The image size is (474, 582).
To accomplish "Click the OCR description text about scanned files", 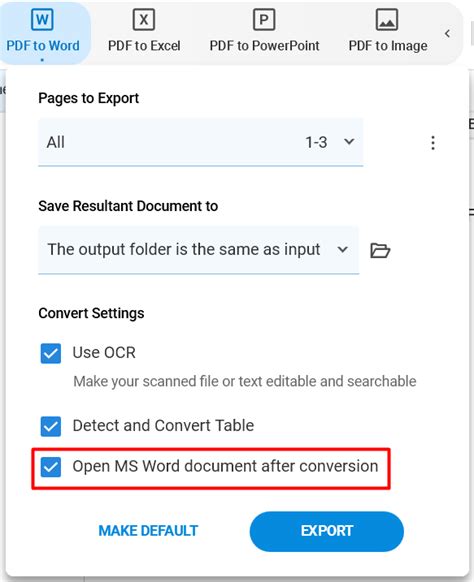I will tap(245, 382).
